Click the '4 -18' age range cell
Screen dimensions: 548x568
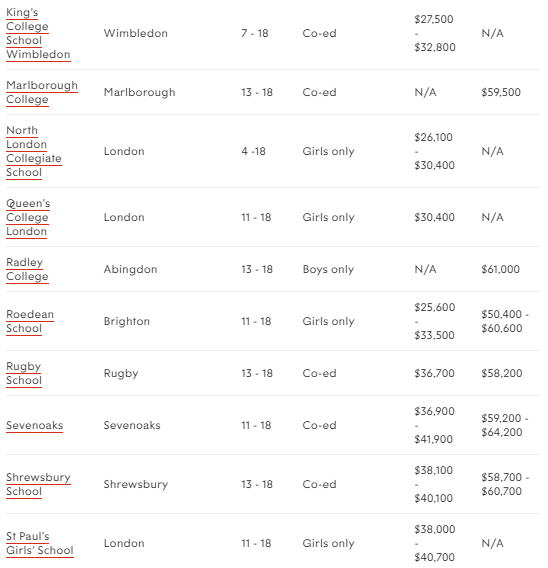point(254,151)
